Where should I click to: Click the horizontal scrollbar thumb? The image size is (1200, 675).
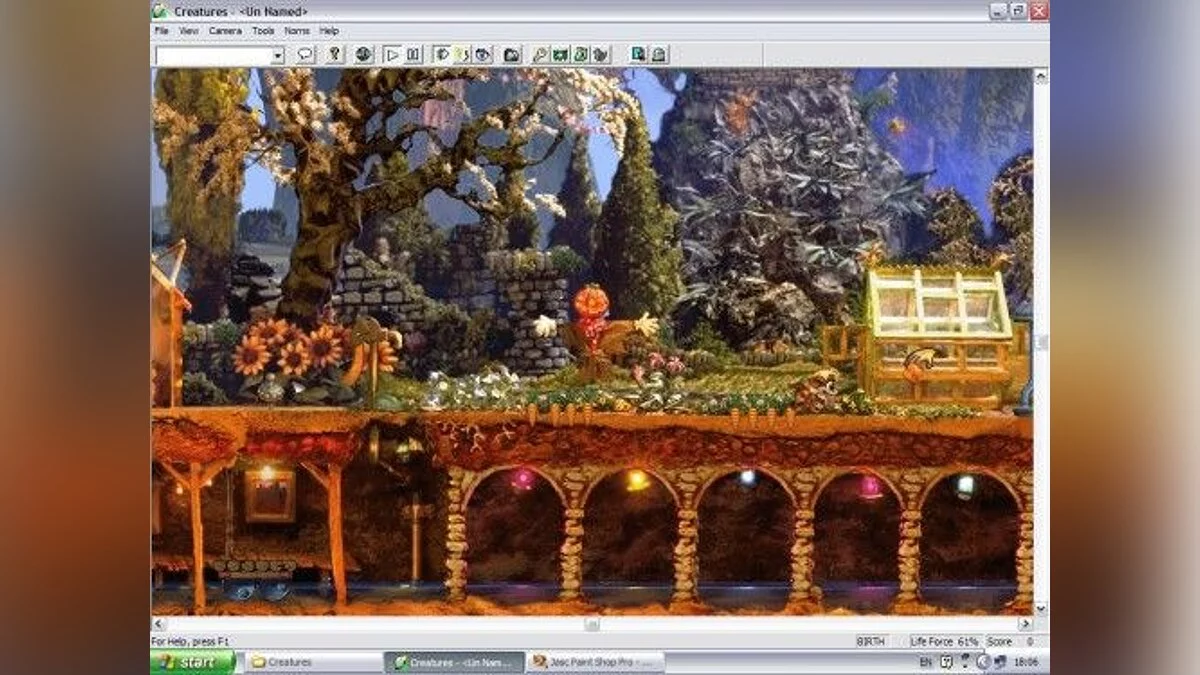[x=592, y=624]
